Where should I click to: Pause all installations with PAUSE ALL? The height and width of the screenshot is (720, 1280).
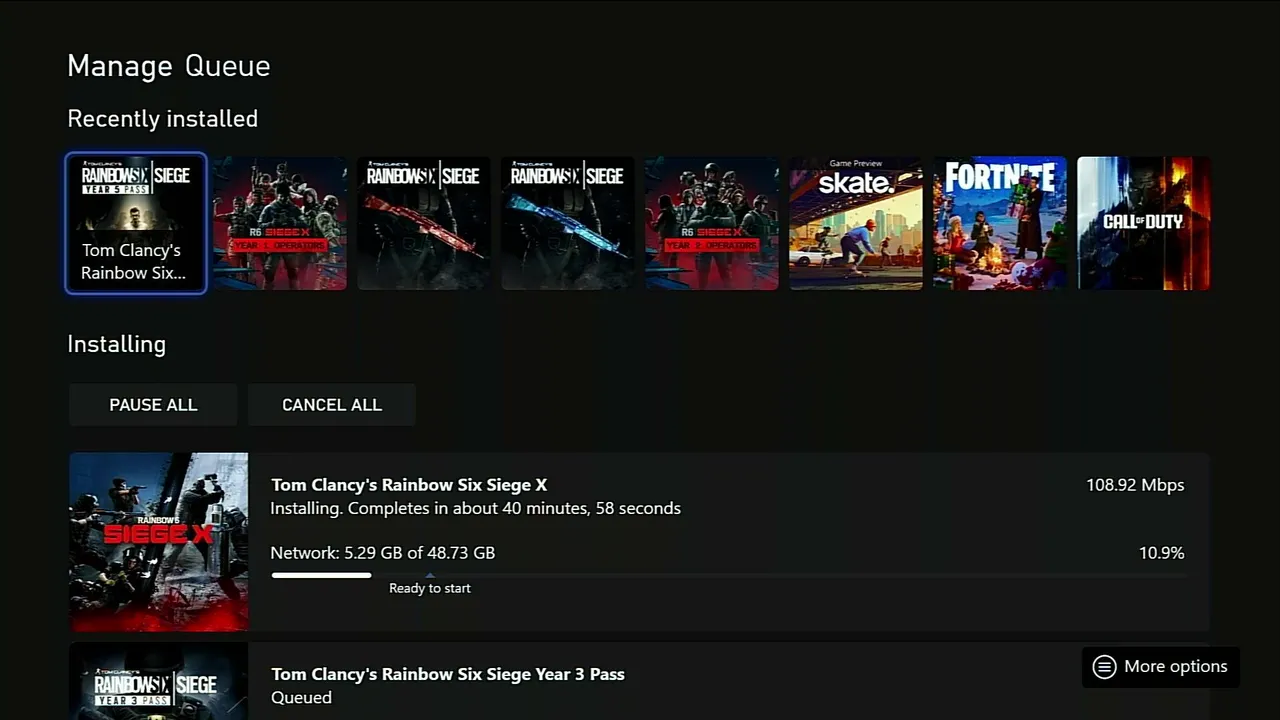[x=153, y=405]
